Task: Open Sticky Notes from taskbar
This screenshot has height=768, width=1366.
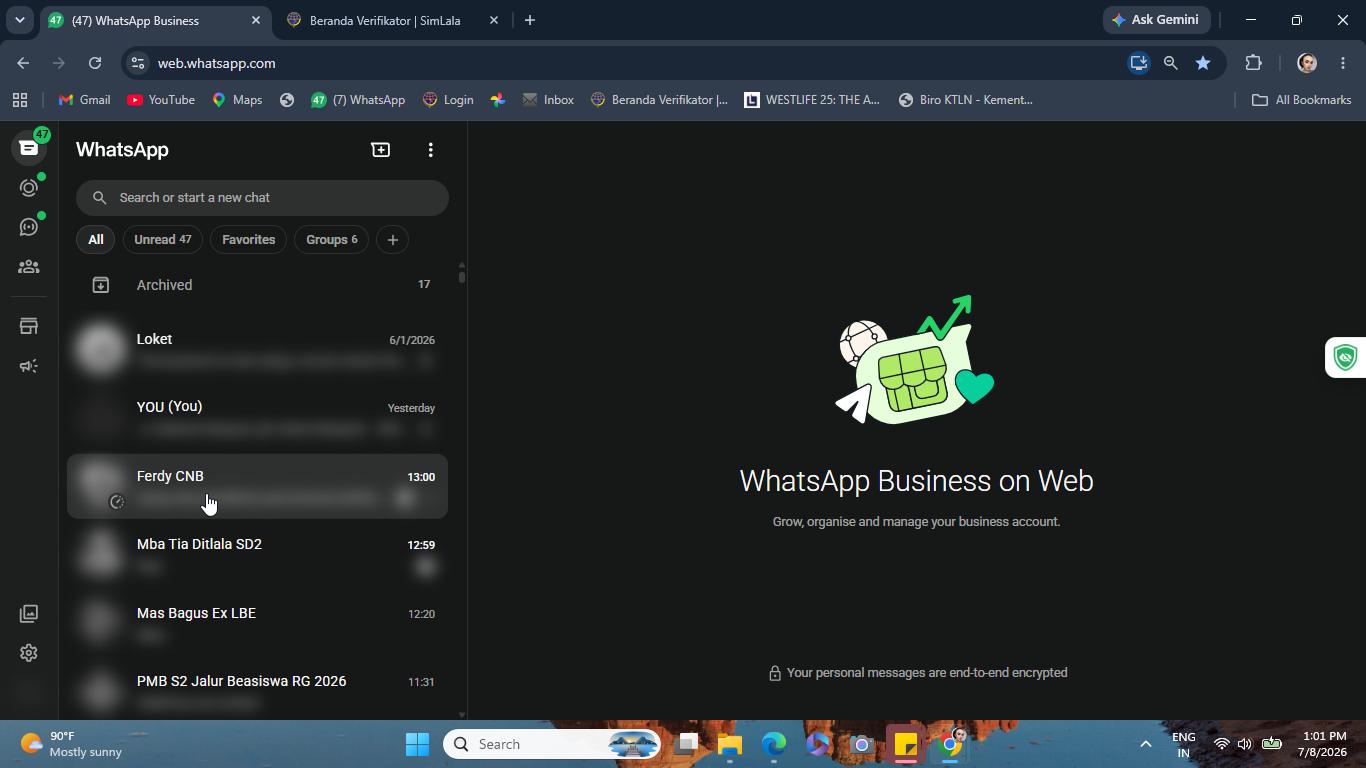Action: (x=906, y=744)
